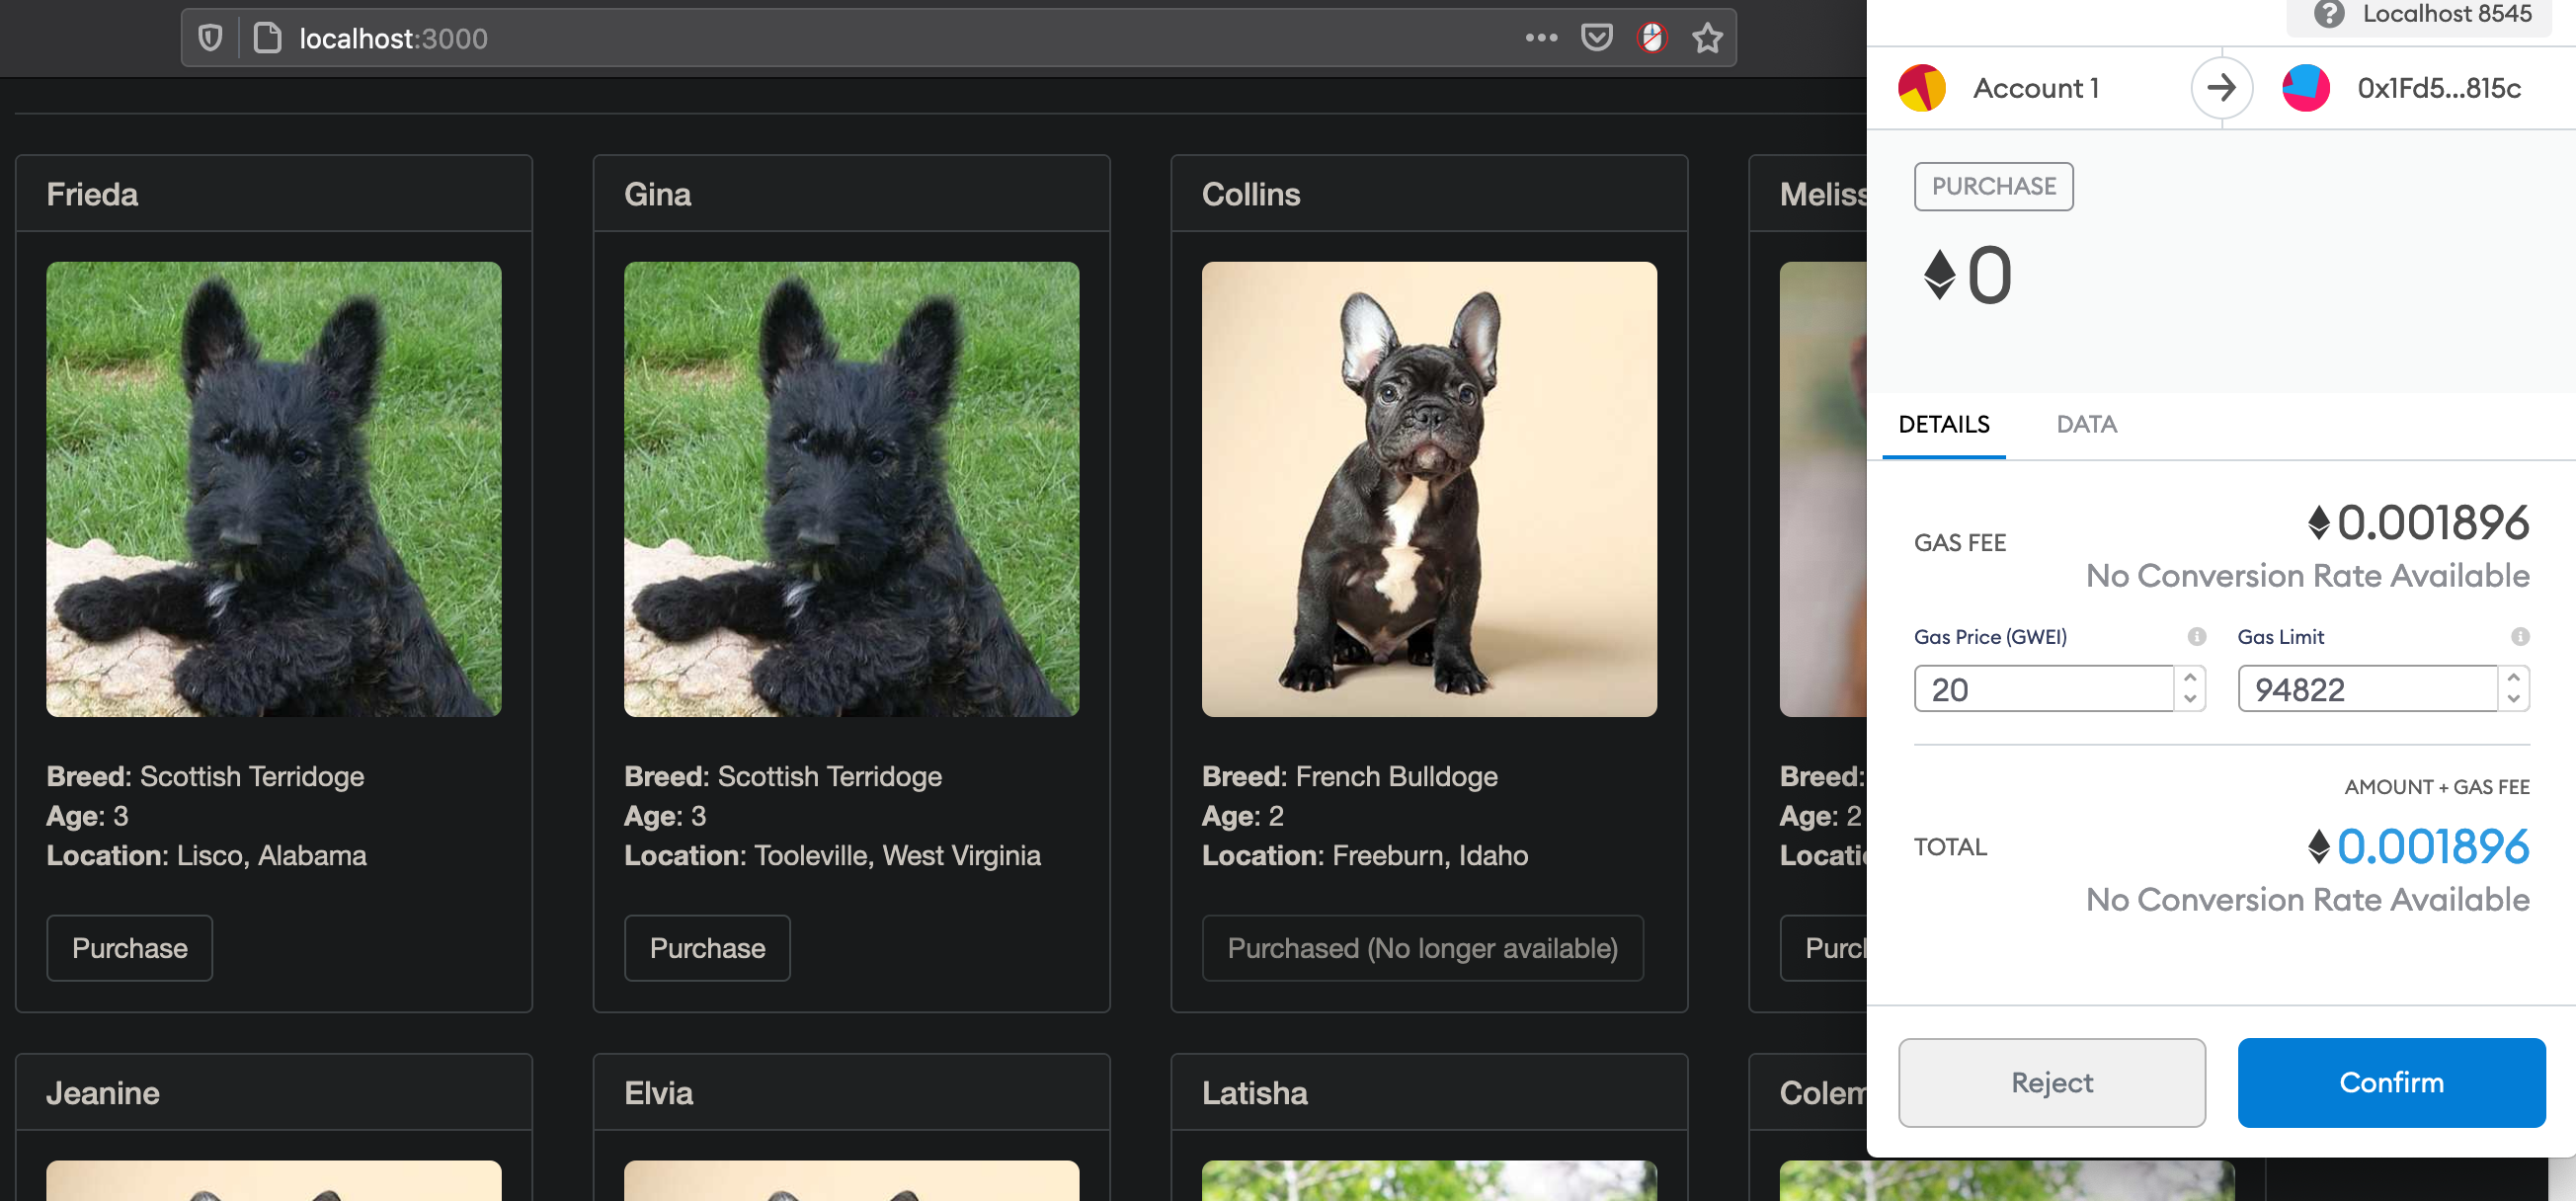Purchase the dog named Gina
2576x1201 pixels.
pos(707,948)
